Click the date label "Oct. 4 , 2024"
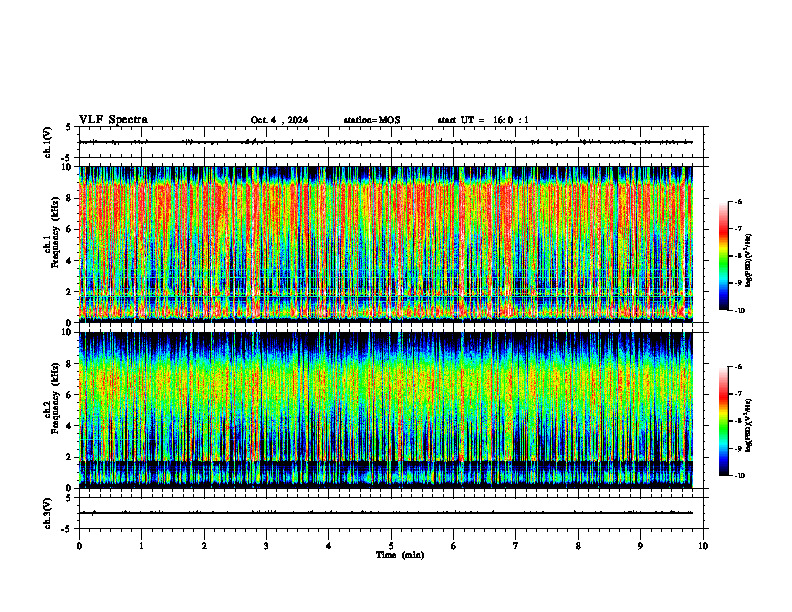The image size is (792, 612). [279, 120]
